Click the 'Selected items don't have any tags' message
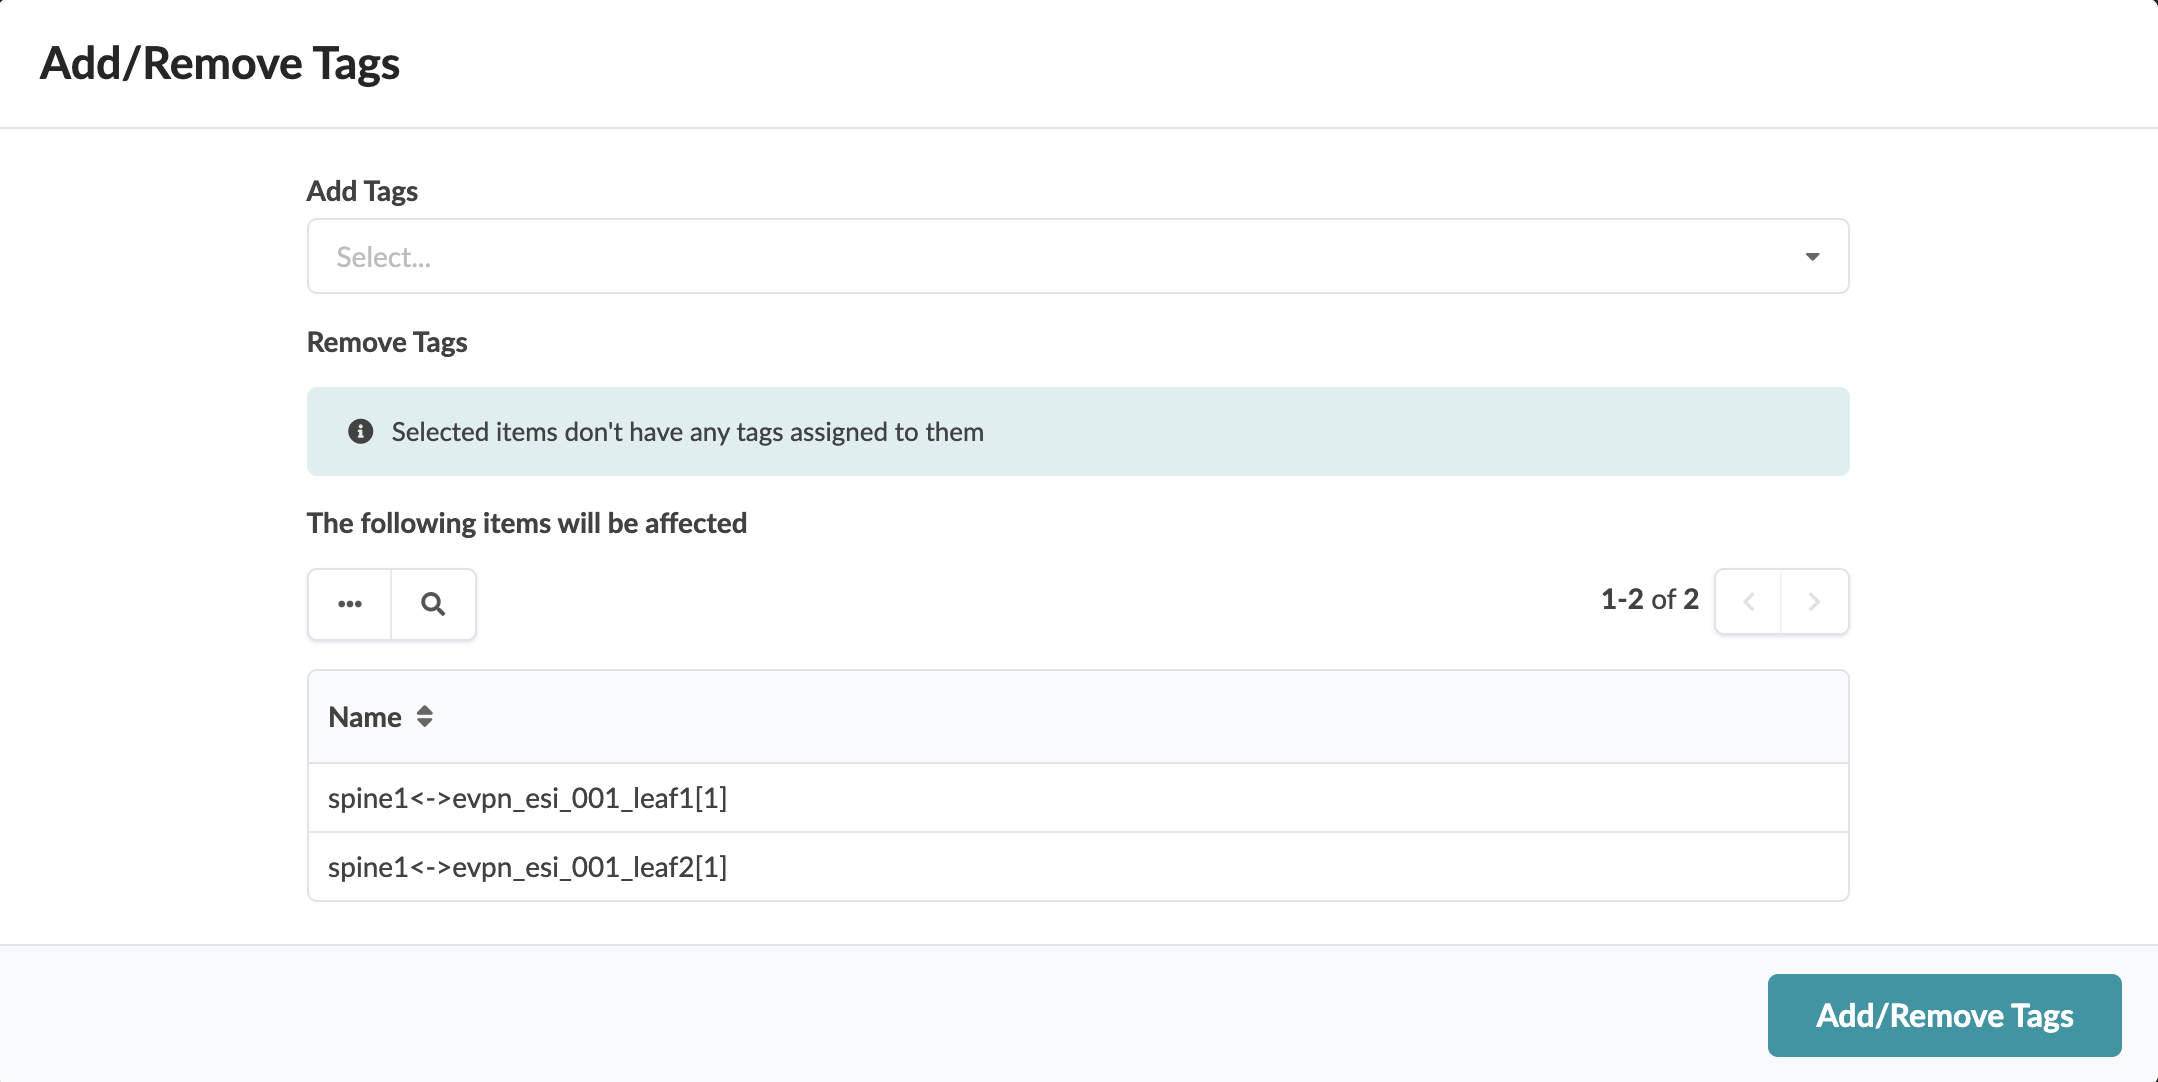The width and height of the screenshot is (2158, 1082). [687, 432]
